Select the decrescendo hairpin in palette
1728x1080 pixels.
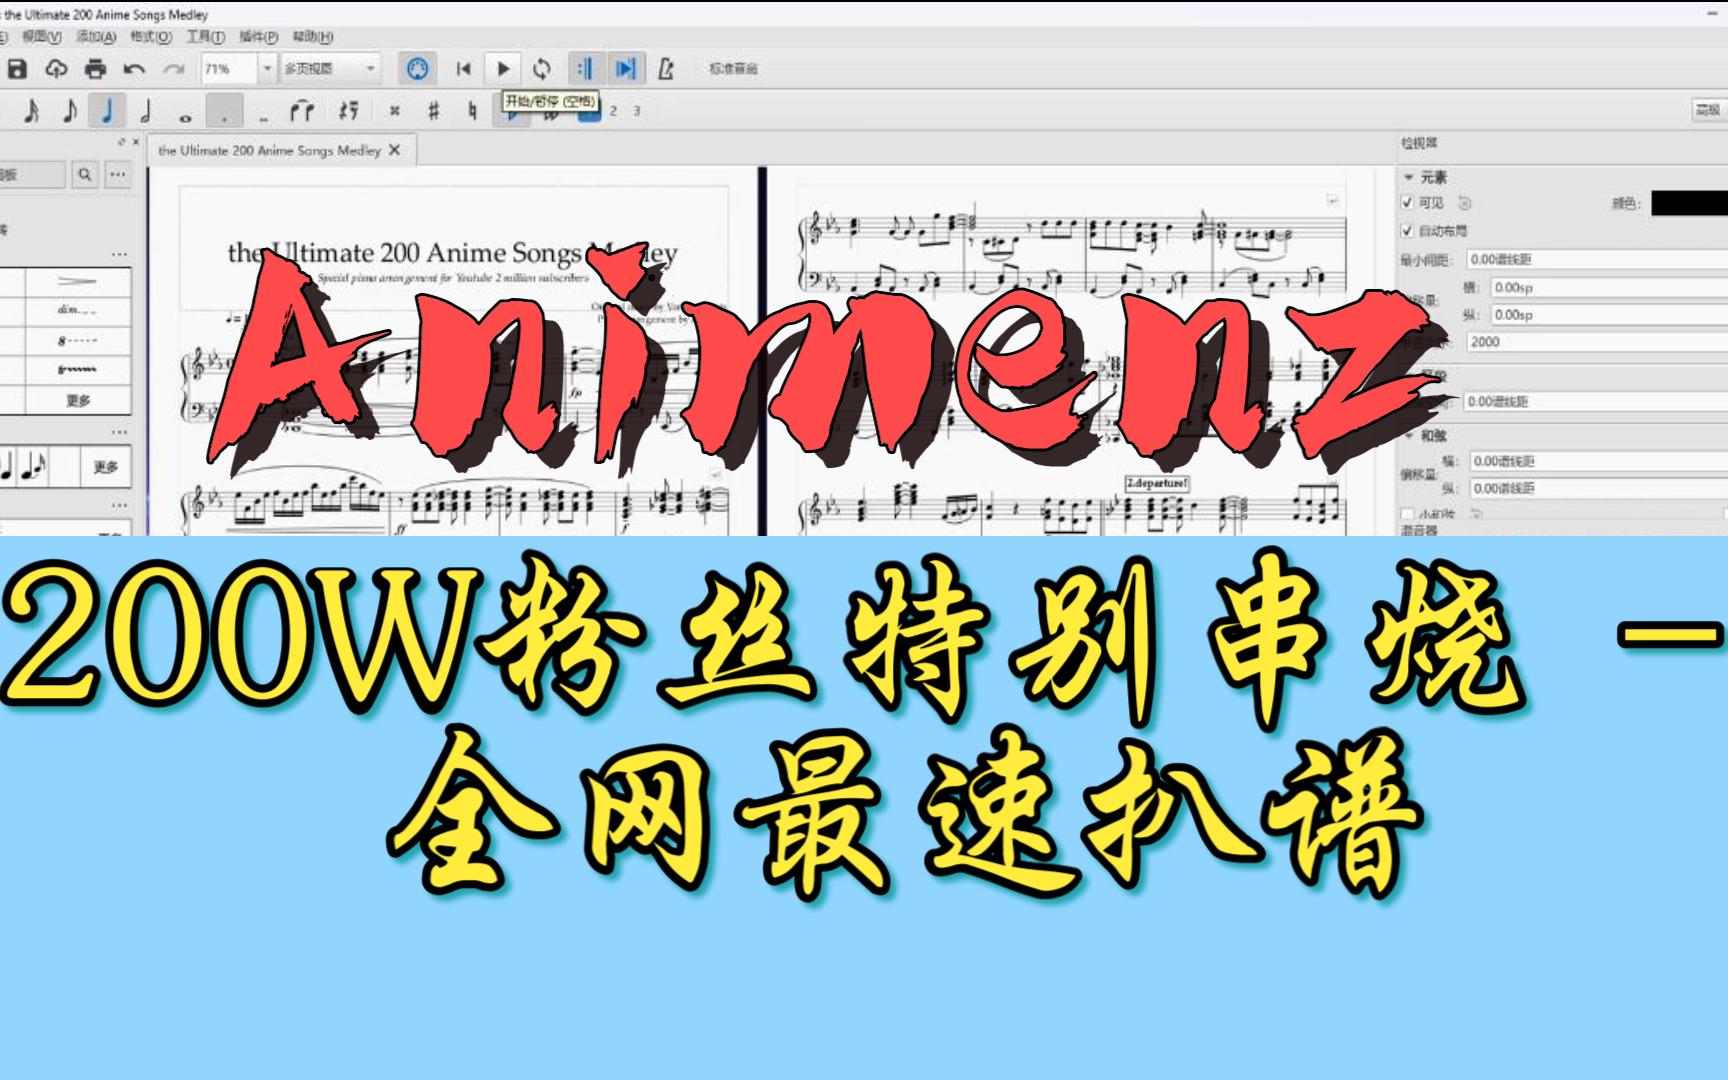pos(77,282)
